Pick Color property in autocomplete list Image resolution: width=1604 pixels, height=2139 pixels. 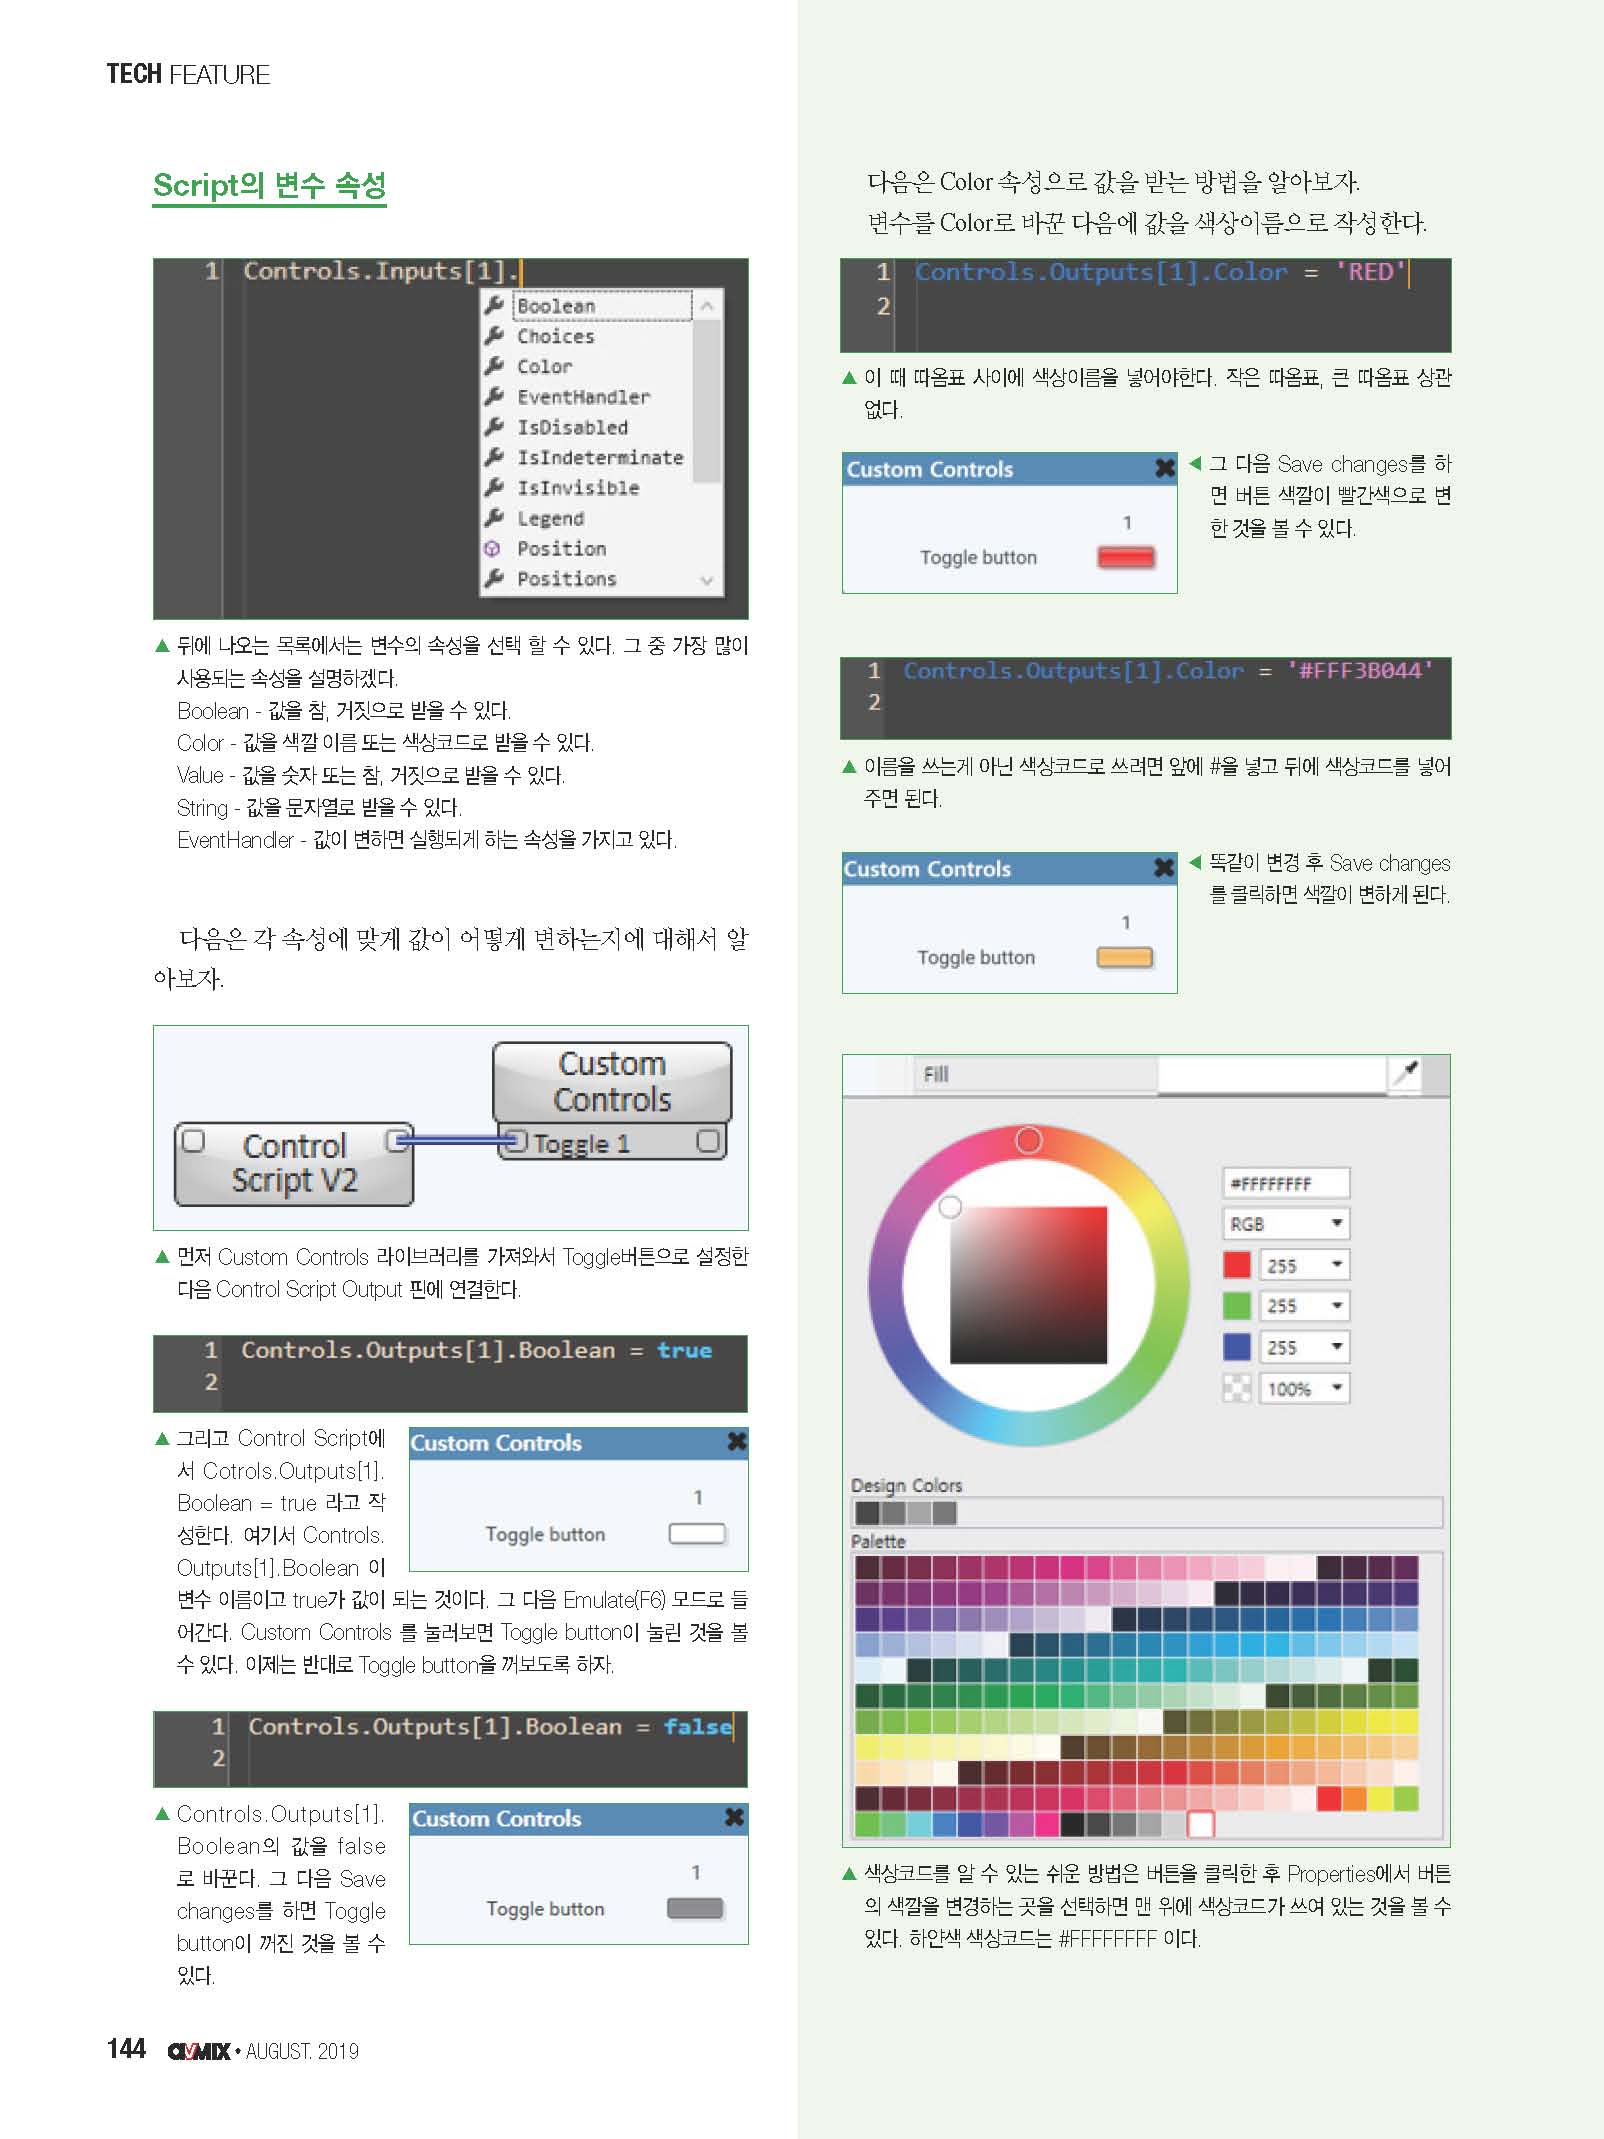point(544,367)
